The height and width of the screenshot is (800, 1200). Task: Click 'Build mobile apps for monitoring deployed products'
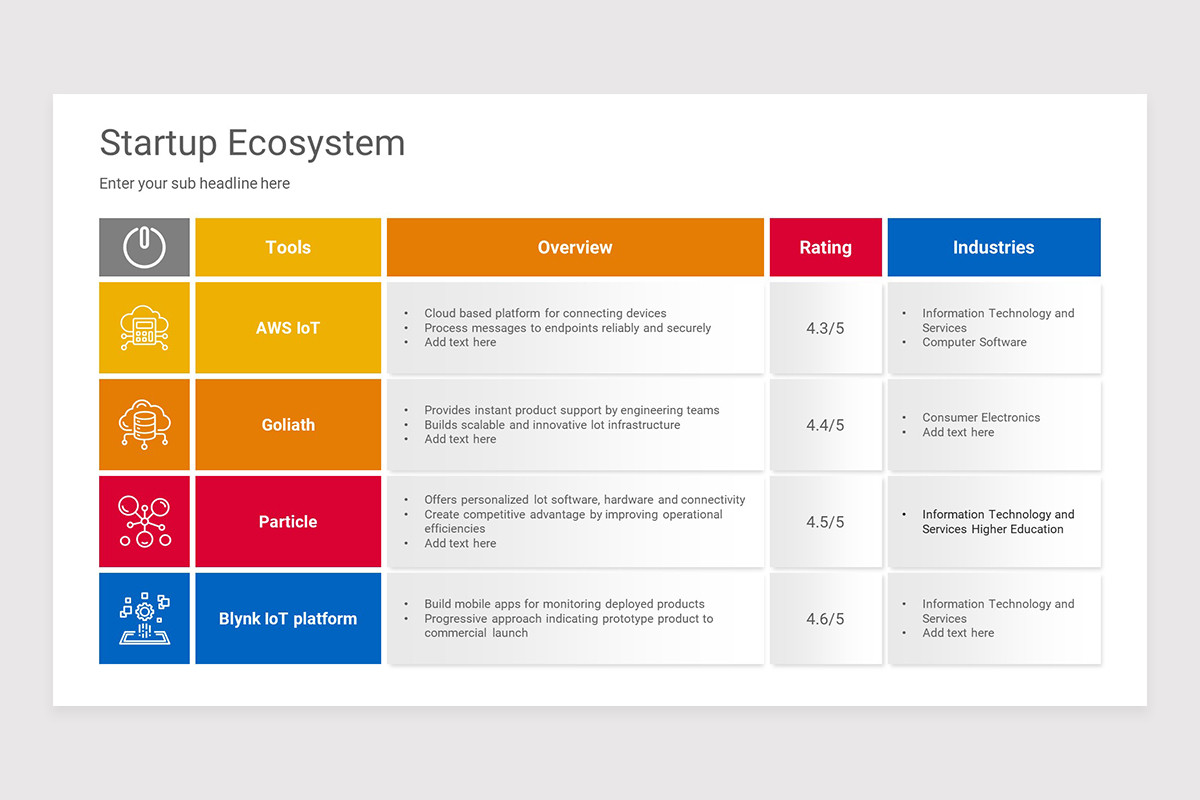tap(564, 604)
